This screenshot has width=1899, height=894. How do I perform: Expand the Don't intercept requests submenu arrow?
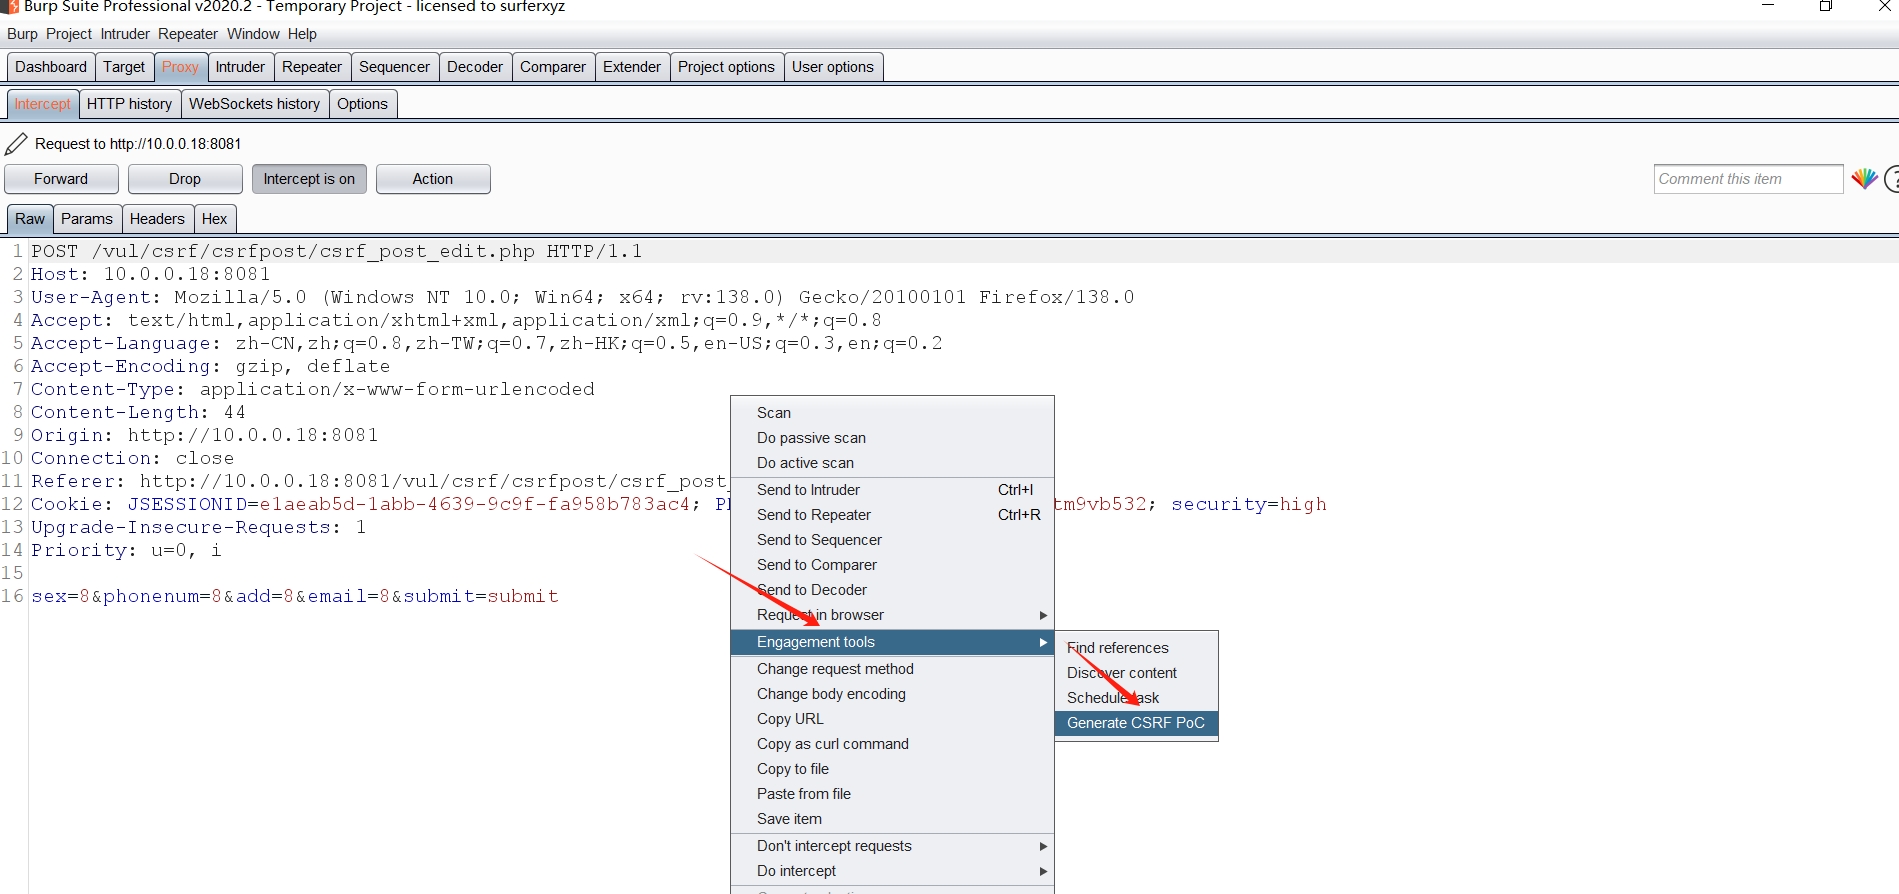(1043, 846)
